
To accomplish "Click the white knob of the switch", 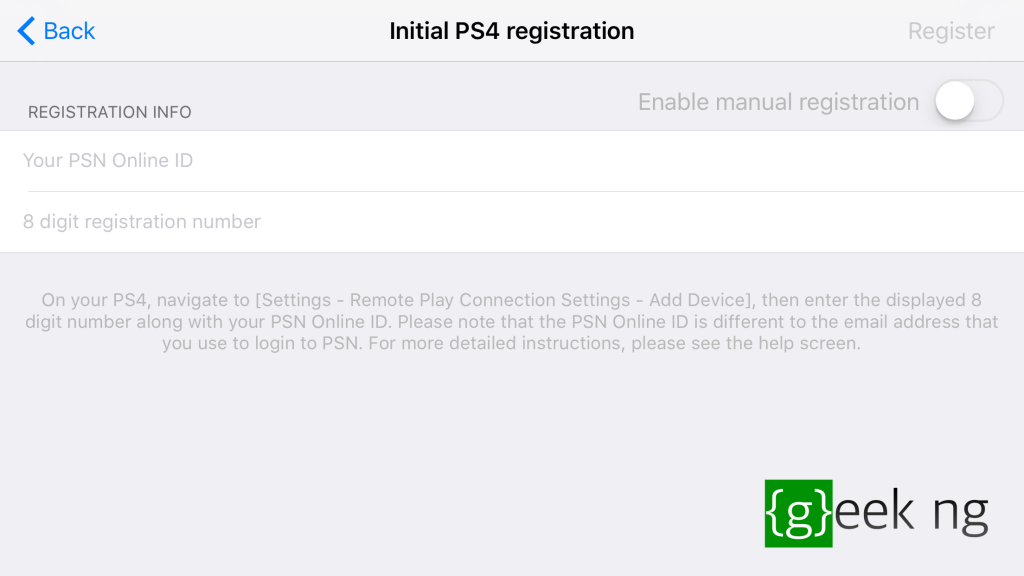I will [x=955, y=101].
